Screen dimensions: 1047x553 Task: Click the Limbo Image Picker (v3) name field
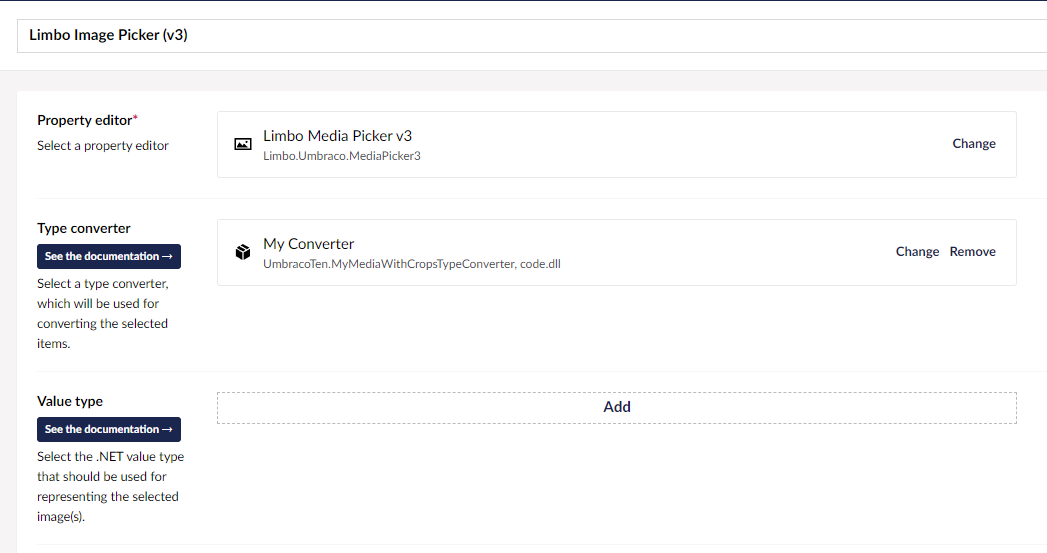[x=532, y=35]
